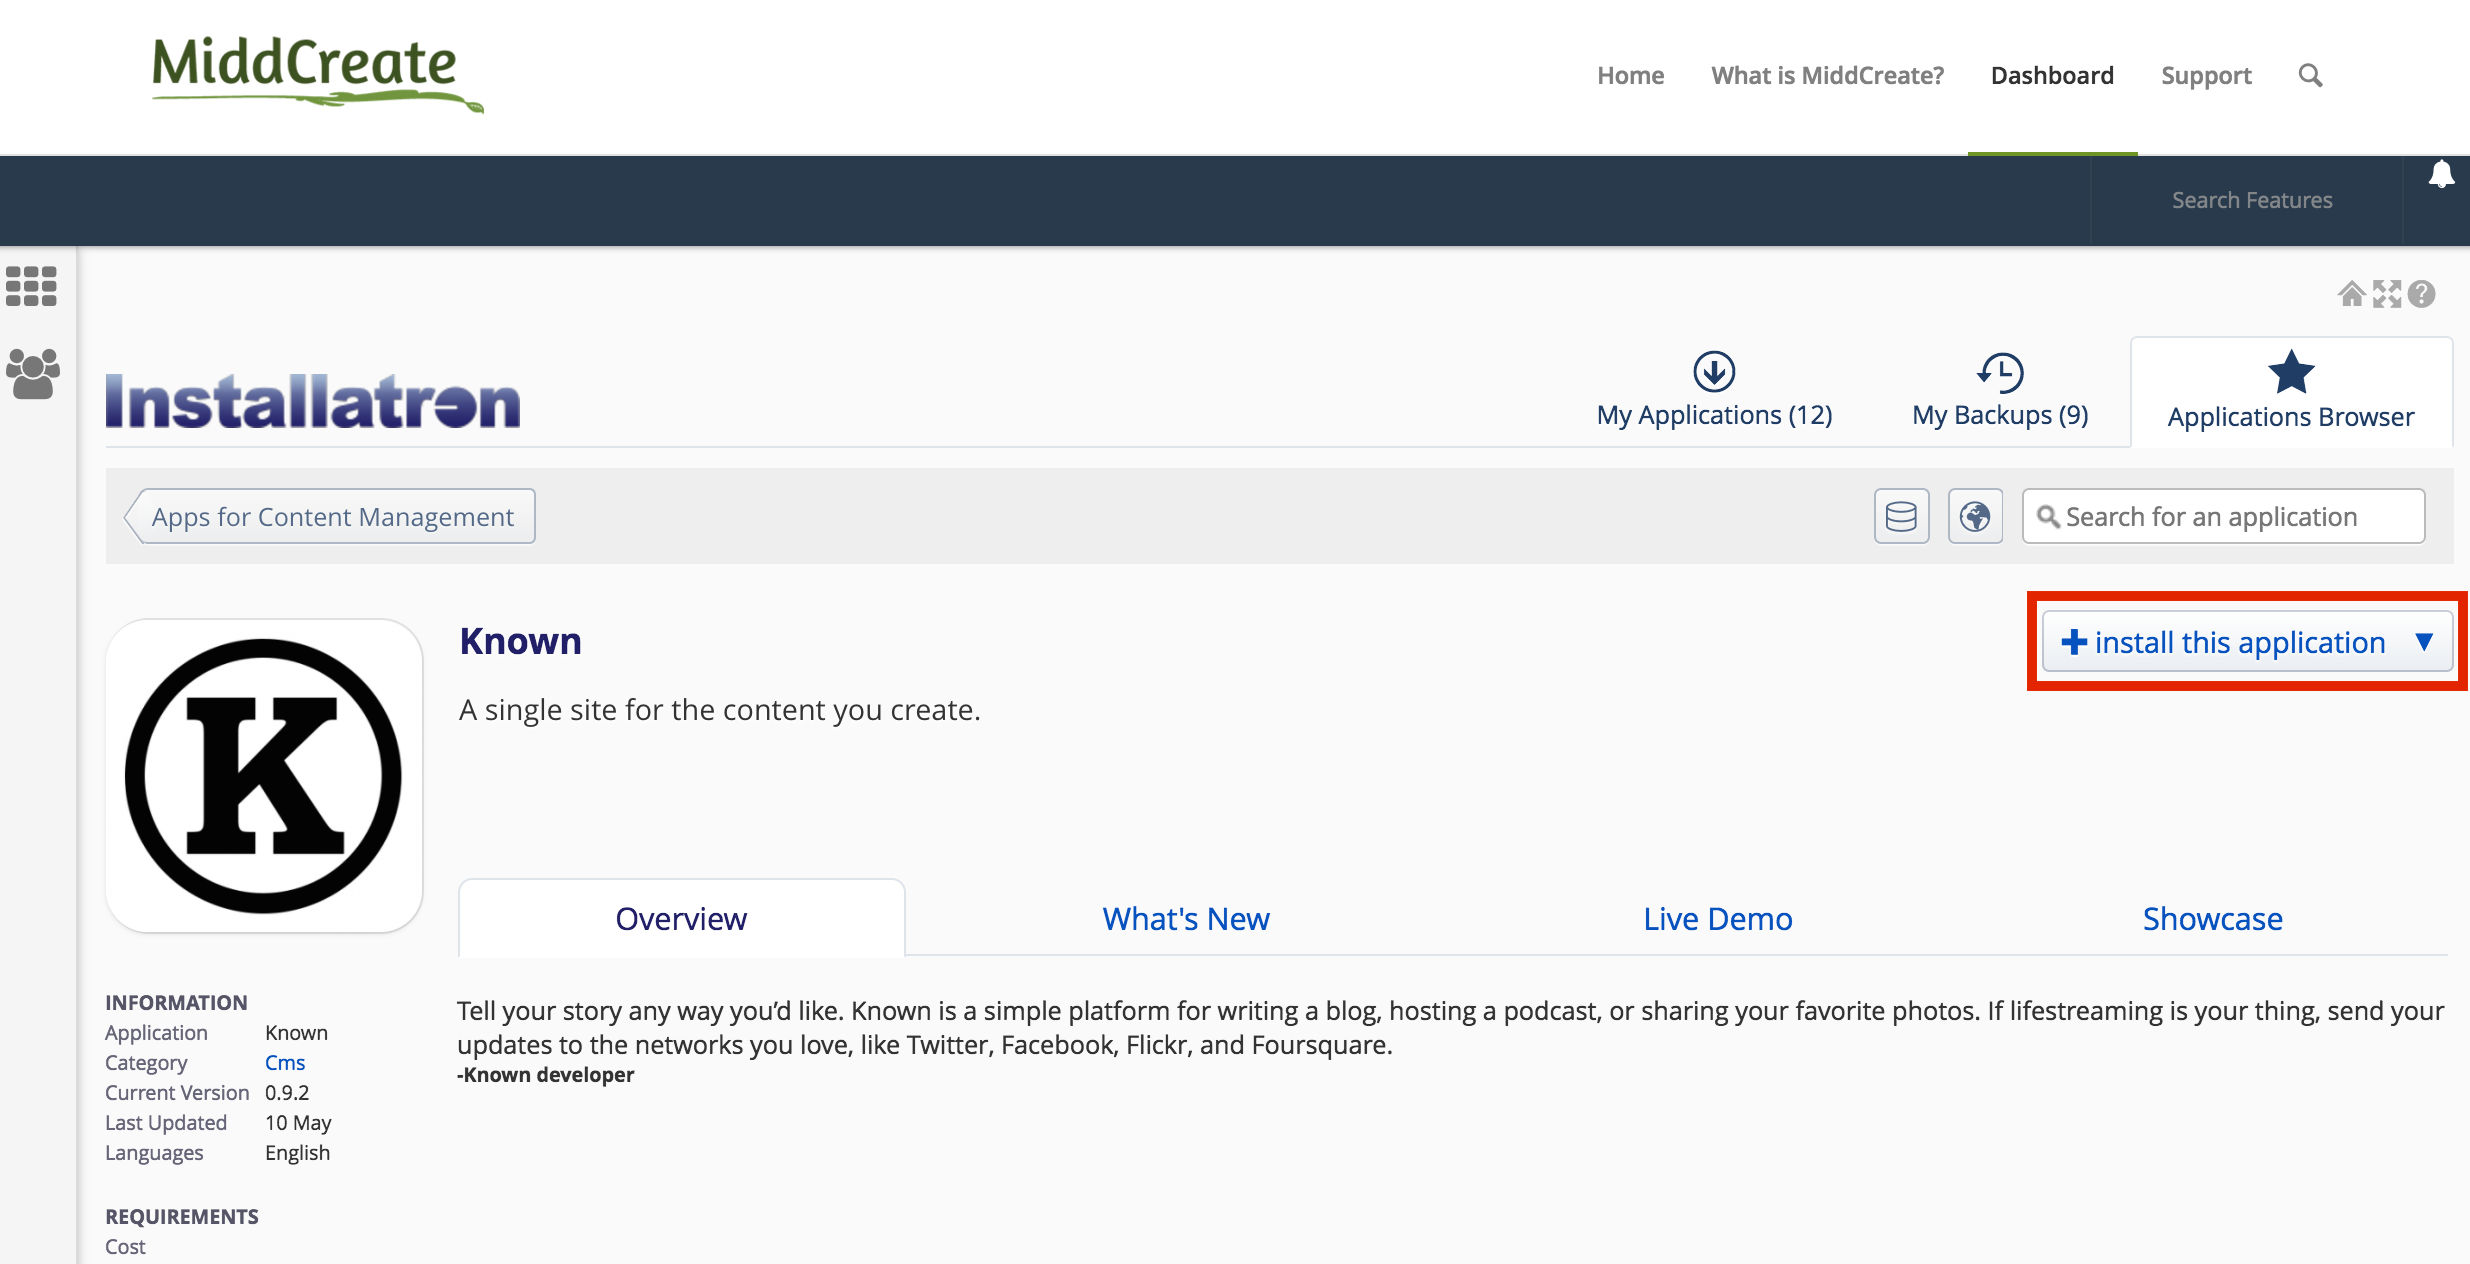2470x1264 pixels.
Task: Open the apps grid sidebar icon
Action: 31,286
